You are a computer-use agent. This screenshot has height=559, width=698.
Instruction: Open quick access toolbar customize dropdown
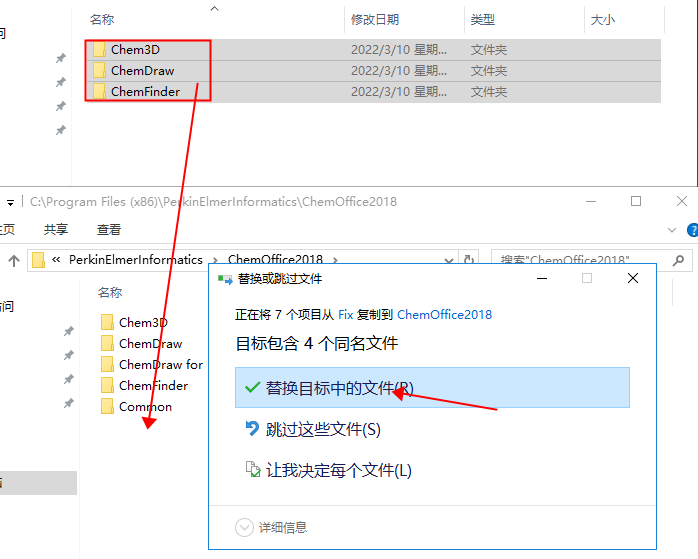click(x=10, y=203)
